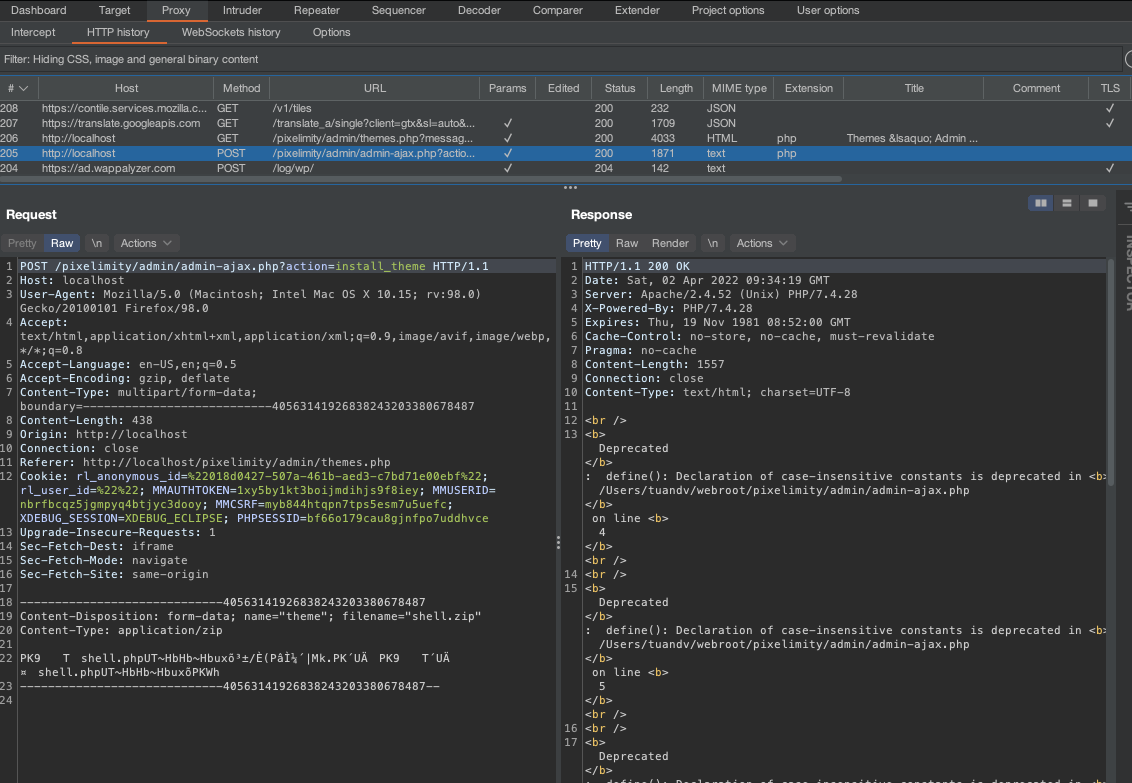Switch Request view from Raw to Pretty
The width and height of the screenshot is (1132, 783).
21,243
